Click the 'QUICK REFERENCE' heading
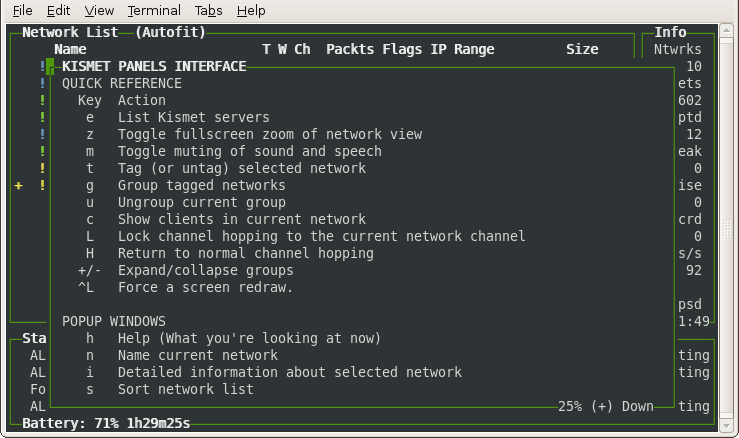The image size is (739, 438). click(122, 83)
